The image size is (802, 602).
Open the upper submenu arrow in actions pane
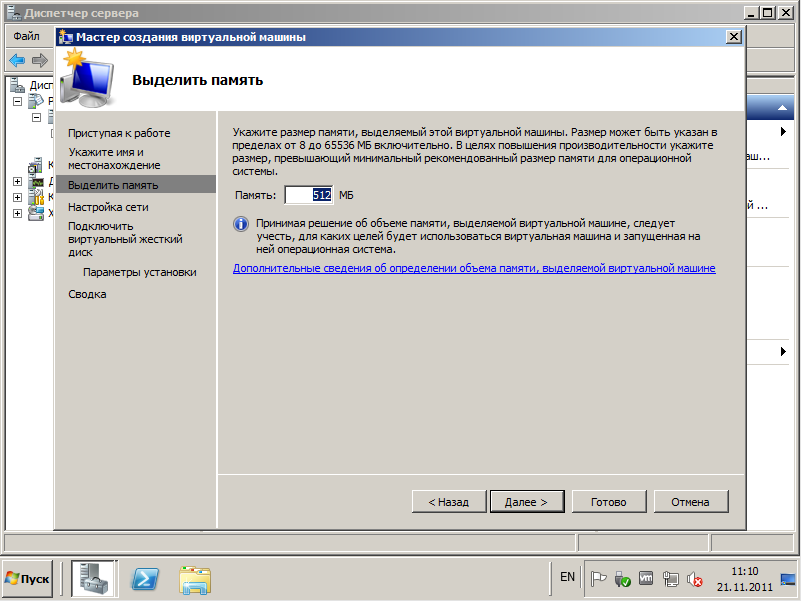(783, 131)
